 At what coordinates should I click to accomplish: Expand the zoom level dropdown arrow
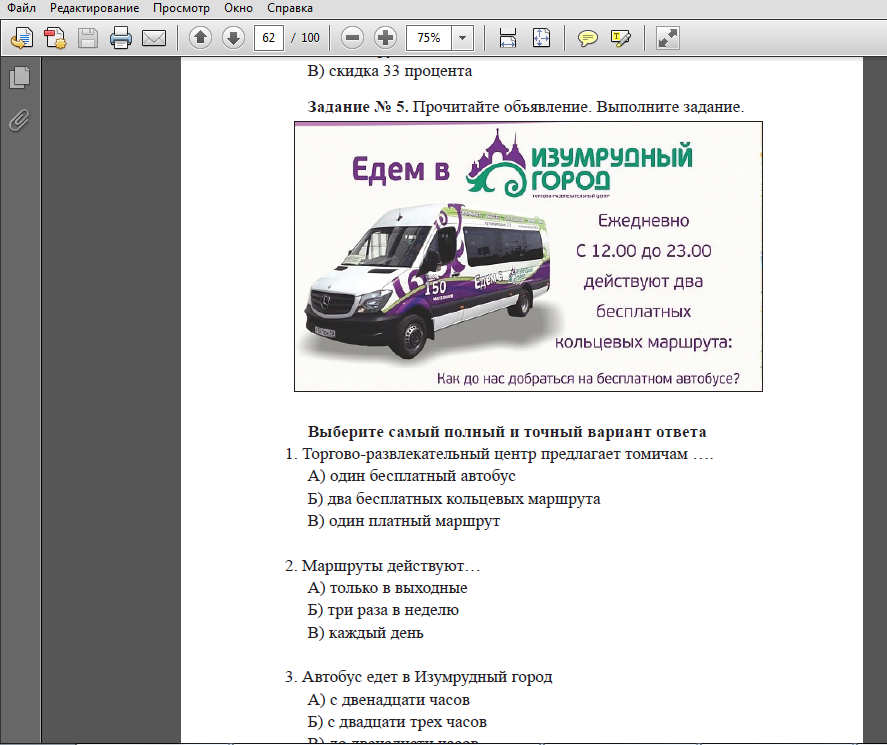tap(462, 38)
